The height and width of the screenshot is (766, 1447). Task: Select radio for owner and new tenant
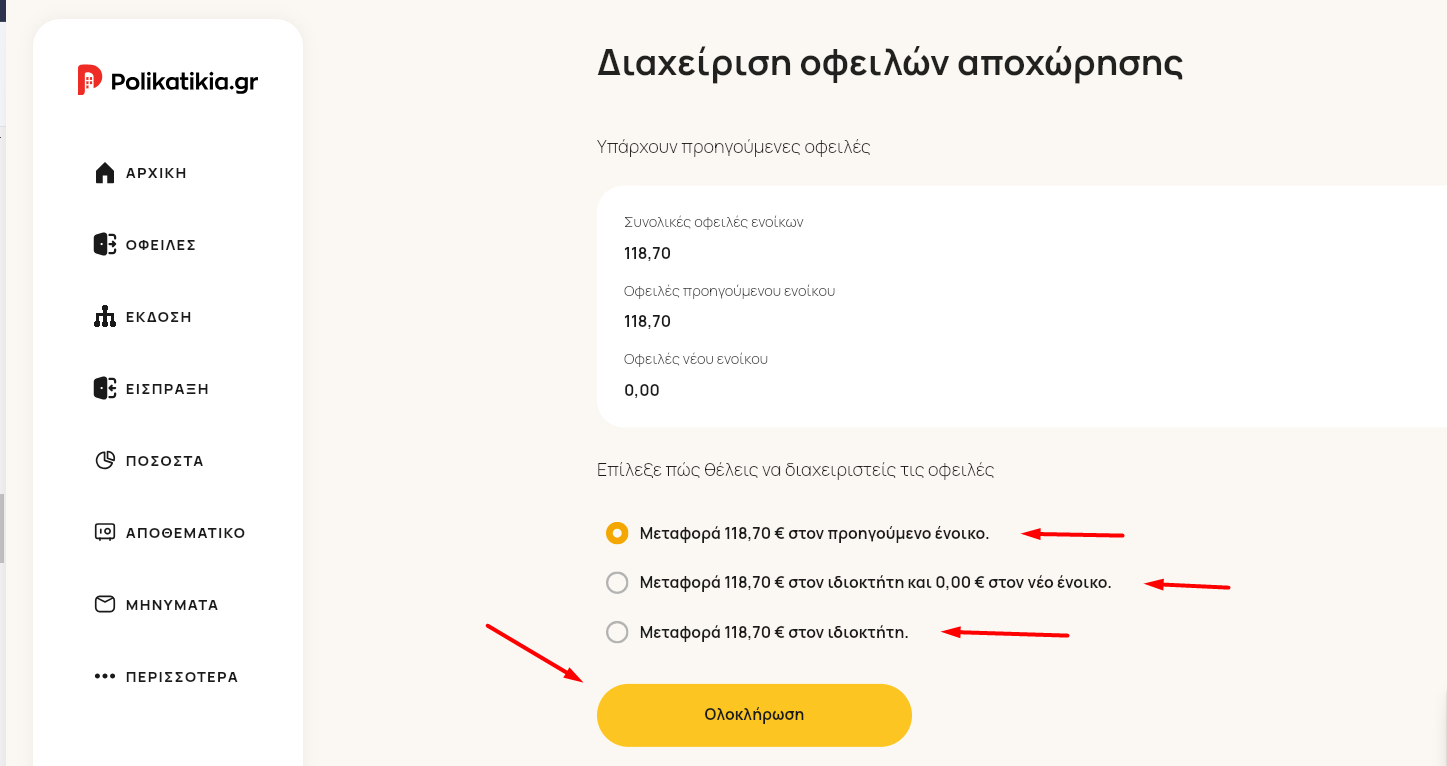click(x=617, y=582)
